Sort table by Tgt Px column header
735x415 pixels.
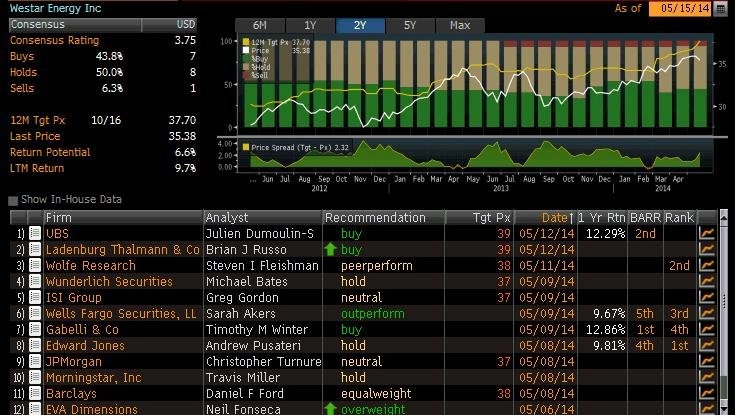(x=479, y=218)
